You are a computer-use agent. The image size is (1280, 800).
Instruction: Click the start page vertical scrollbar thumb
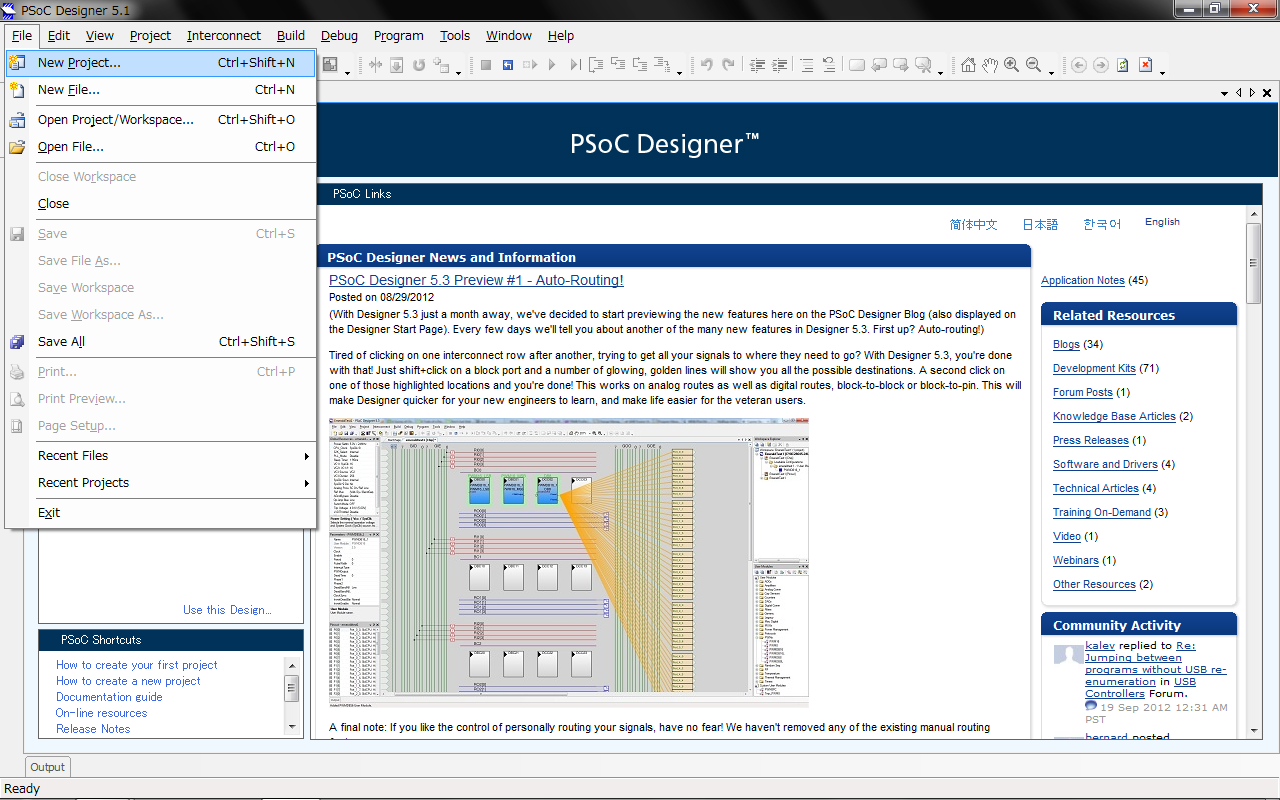1254,263
